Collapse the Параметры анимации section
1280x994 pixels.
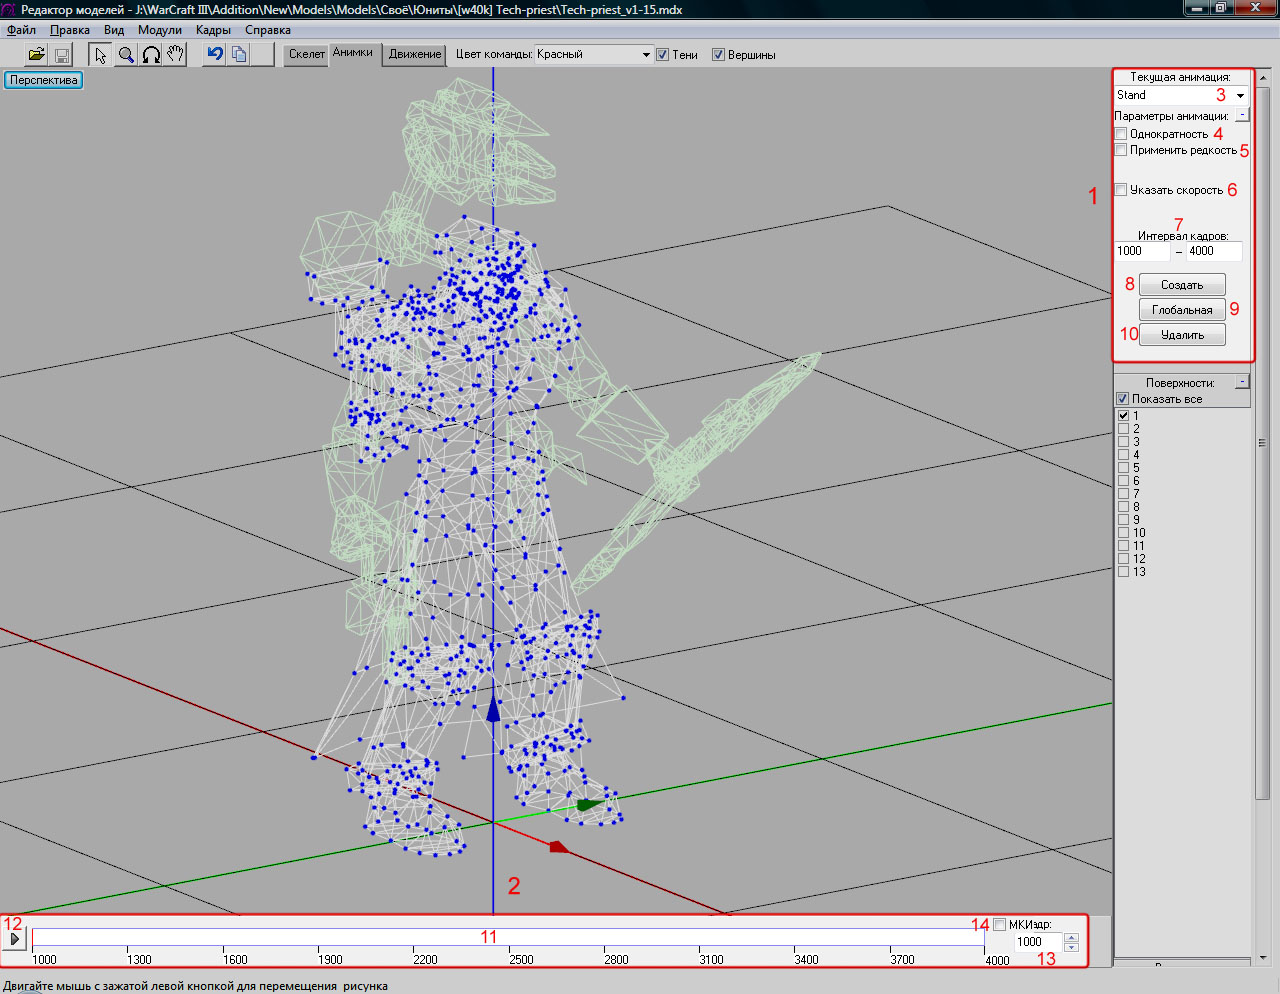(x=1241, y=115)
